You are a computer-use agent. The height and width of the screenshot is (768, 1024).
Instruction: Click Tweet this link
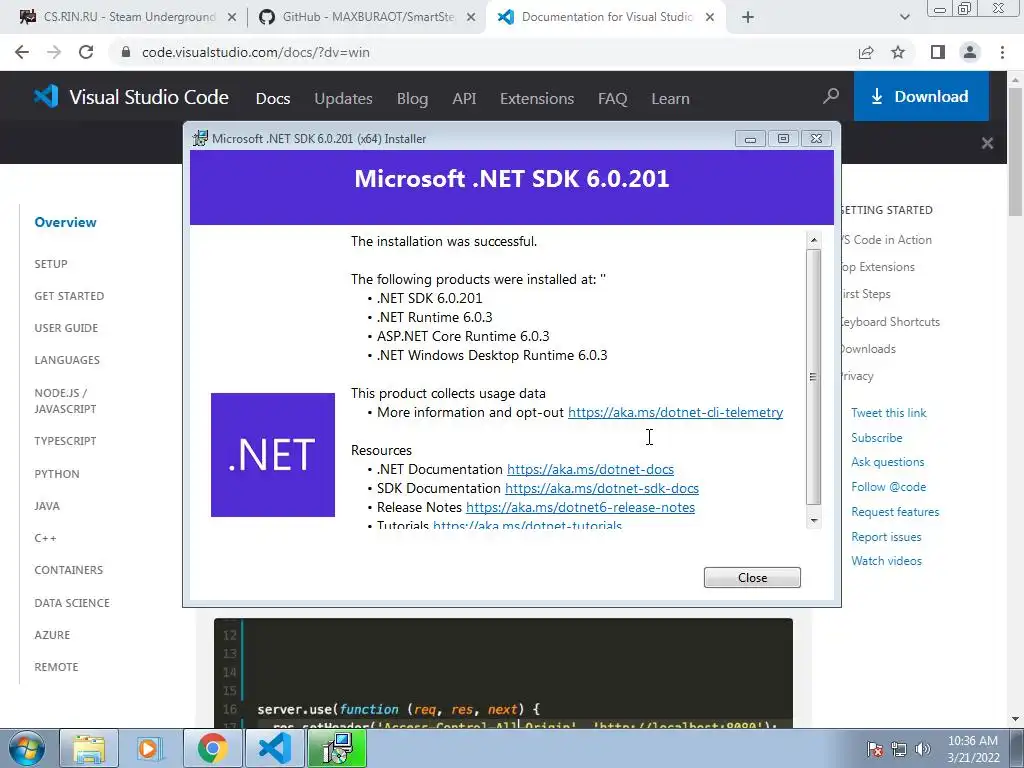(888, 413)
